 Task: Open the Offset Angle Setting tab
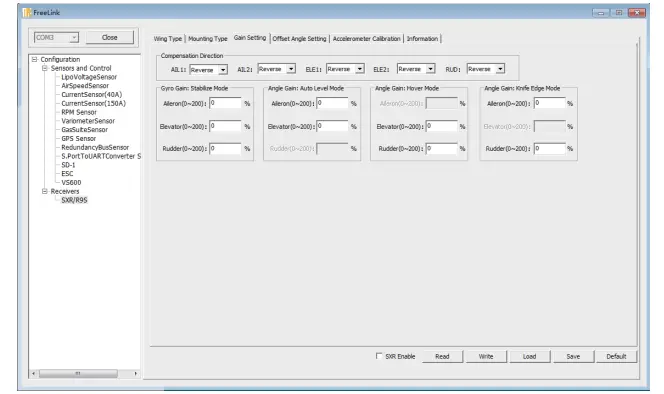(299, 39)
